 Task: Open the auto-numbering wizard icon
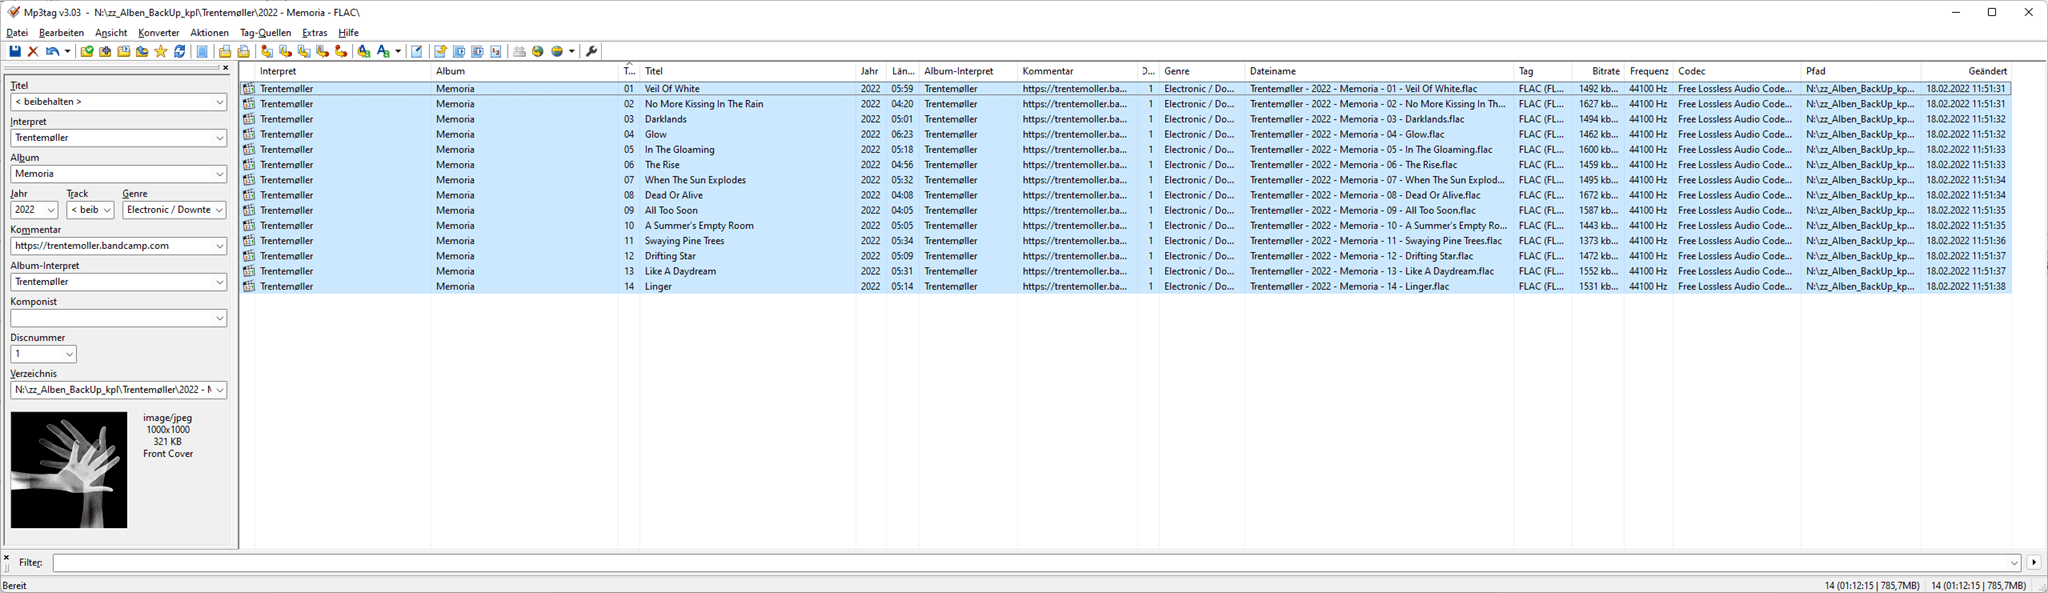coord(496,51)
